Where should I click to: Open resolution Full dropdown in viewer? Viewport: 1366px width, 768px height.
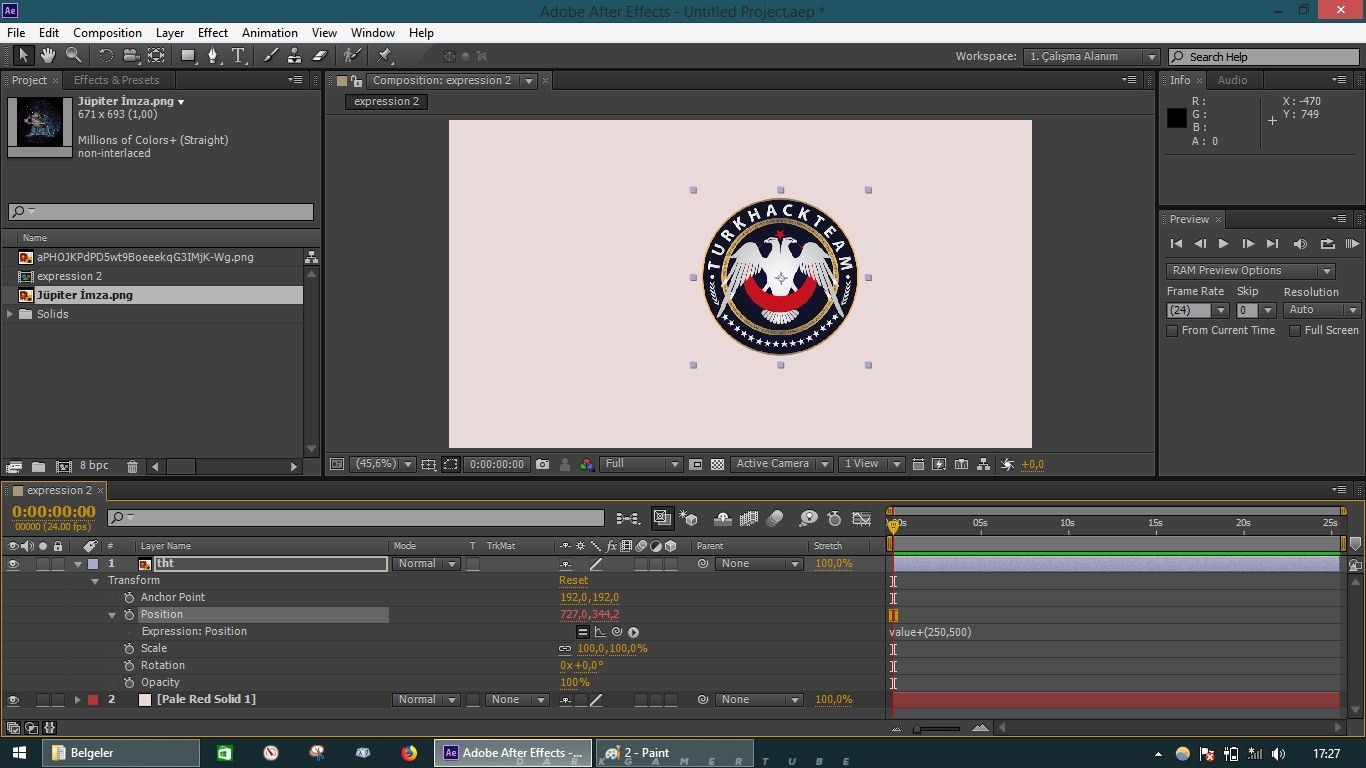[x=641, y=464]
